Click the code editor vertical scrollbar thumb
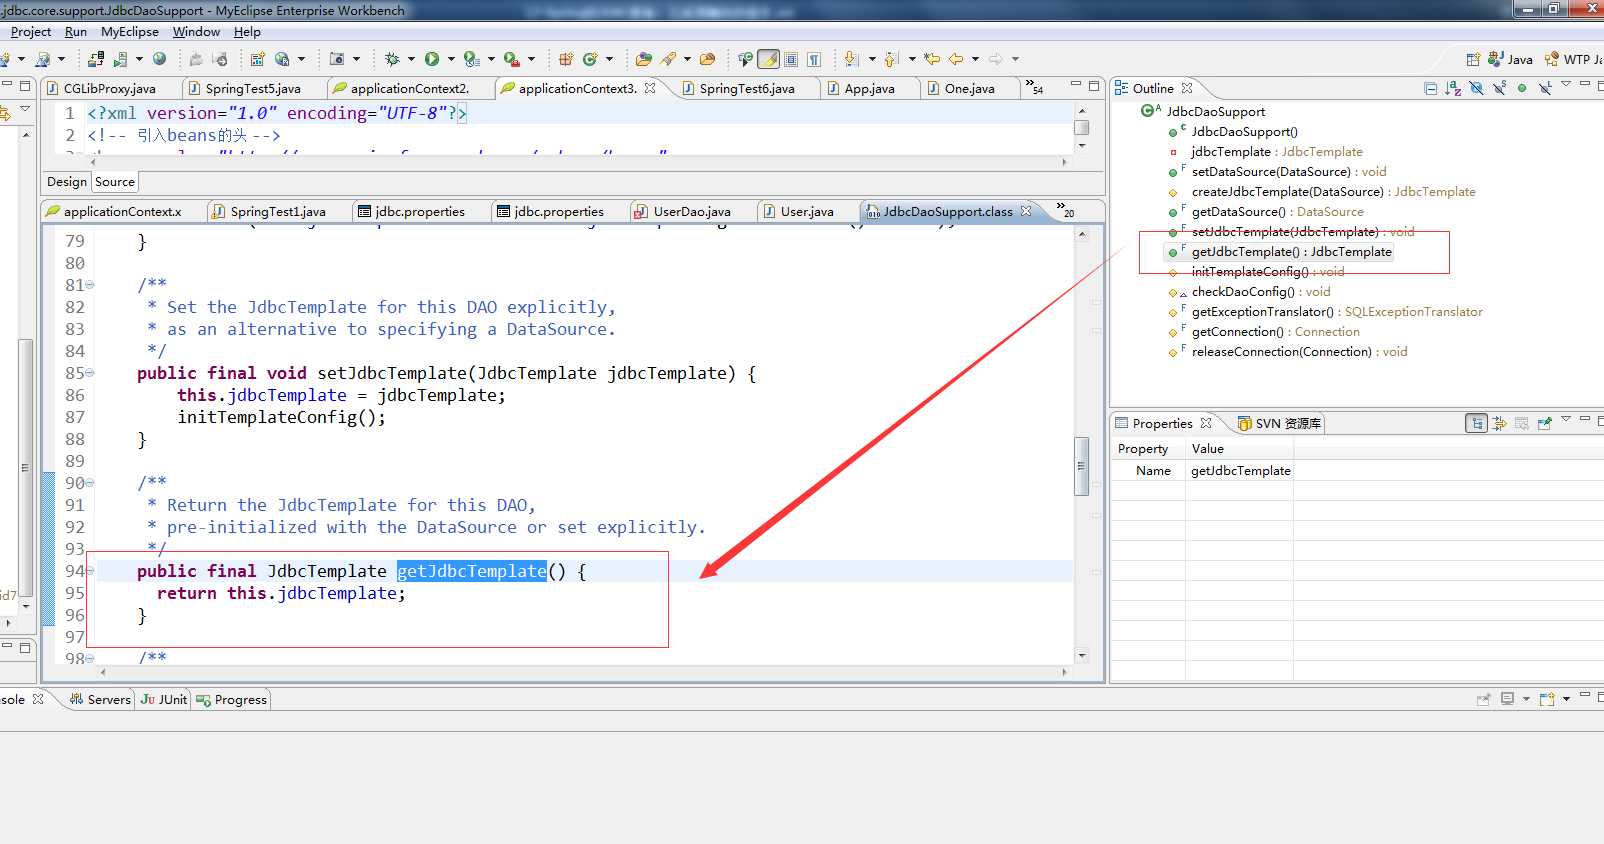 click(x=1081, y=466)
